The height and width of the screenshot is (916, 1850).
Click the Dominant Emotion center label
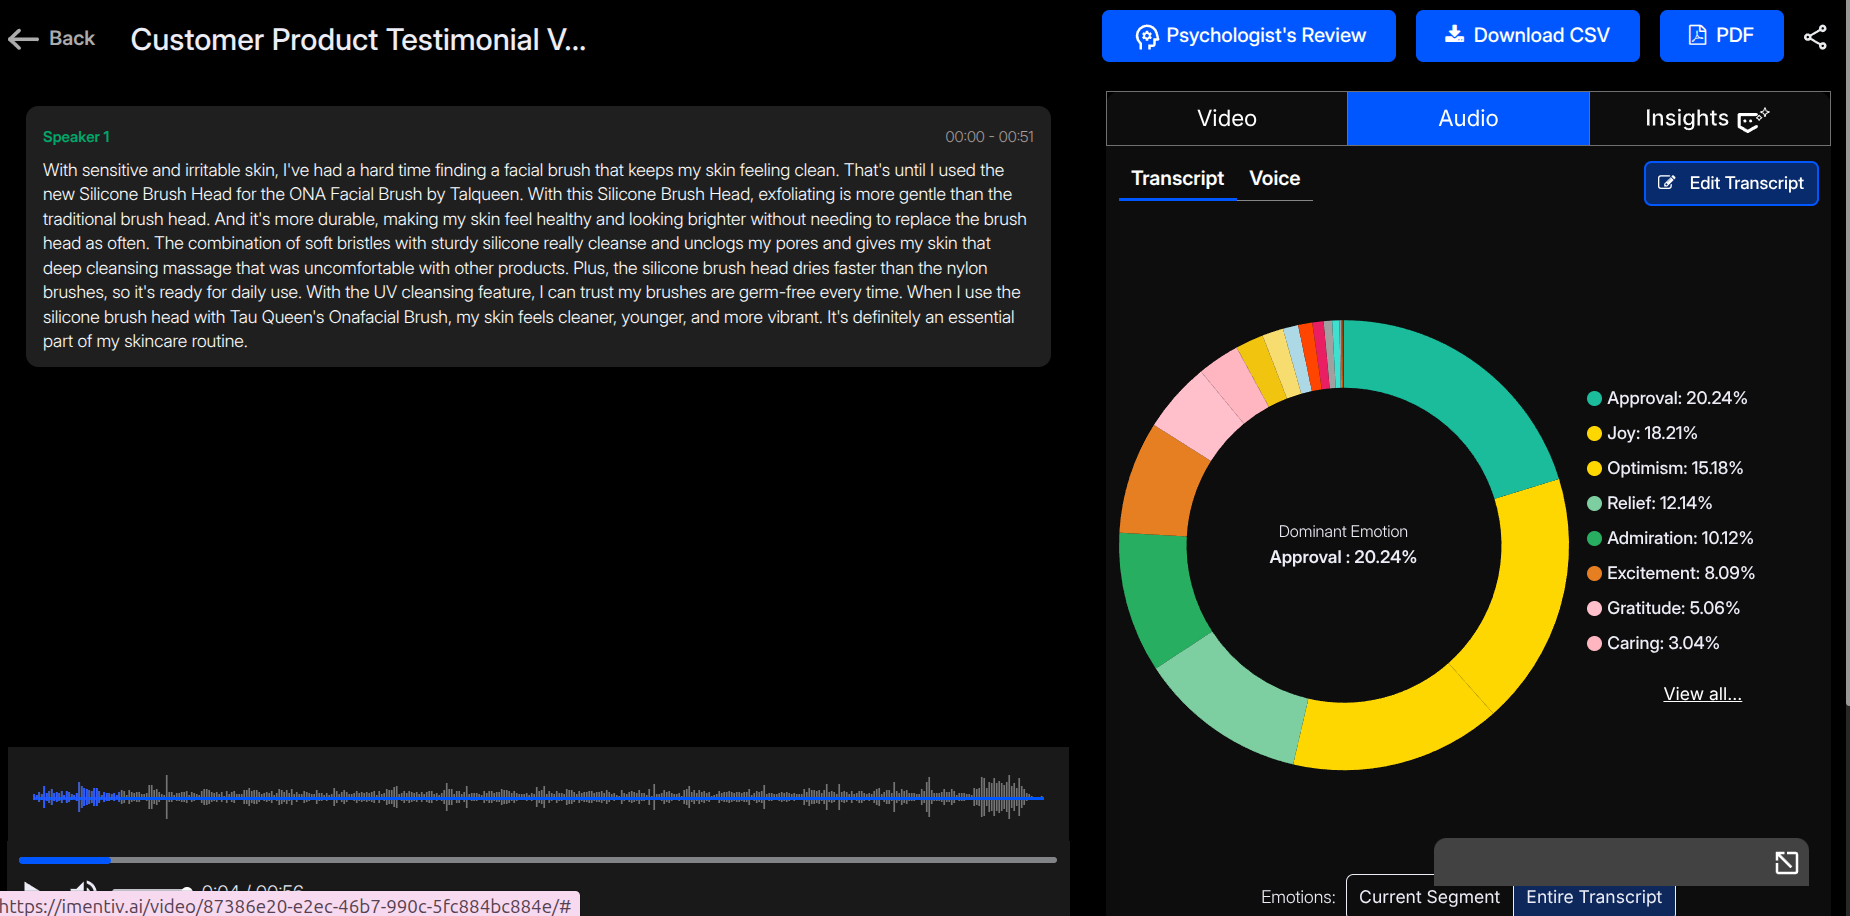coord(1343,532)
